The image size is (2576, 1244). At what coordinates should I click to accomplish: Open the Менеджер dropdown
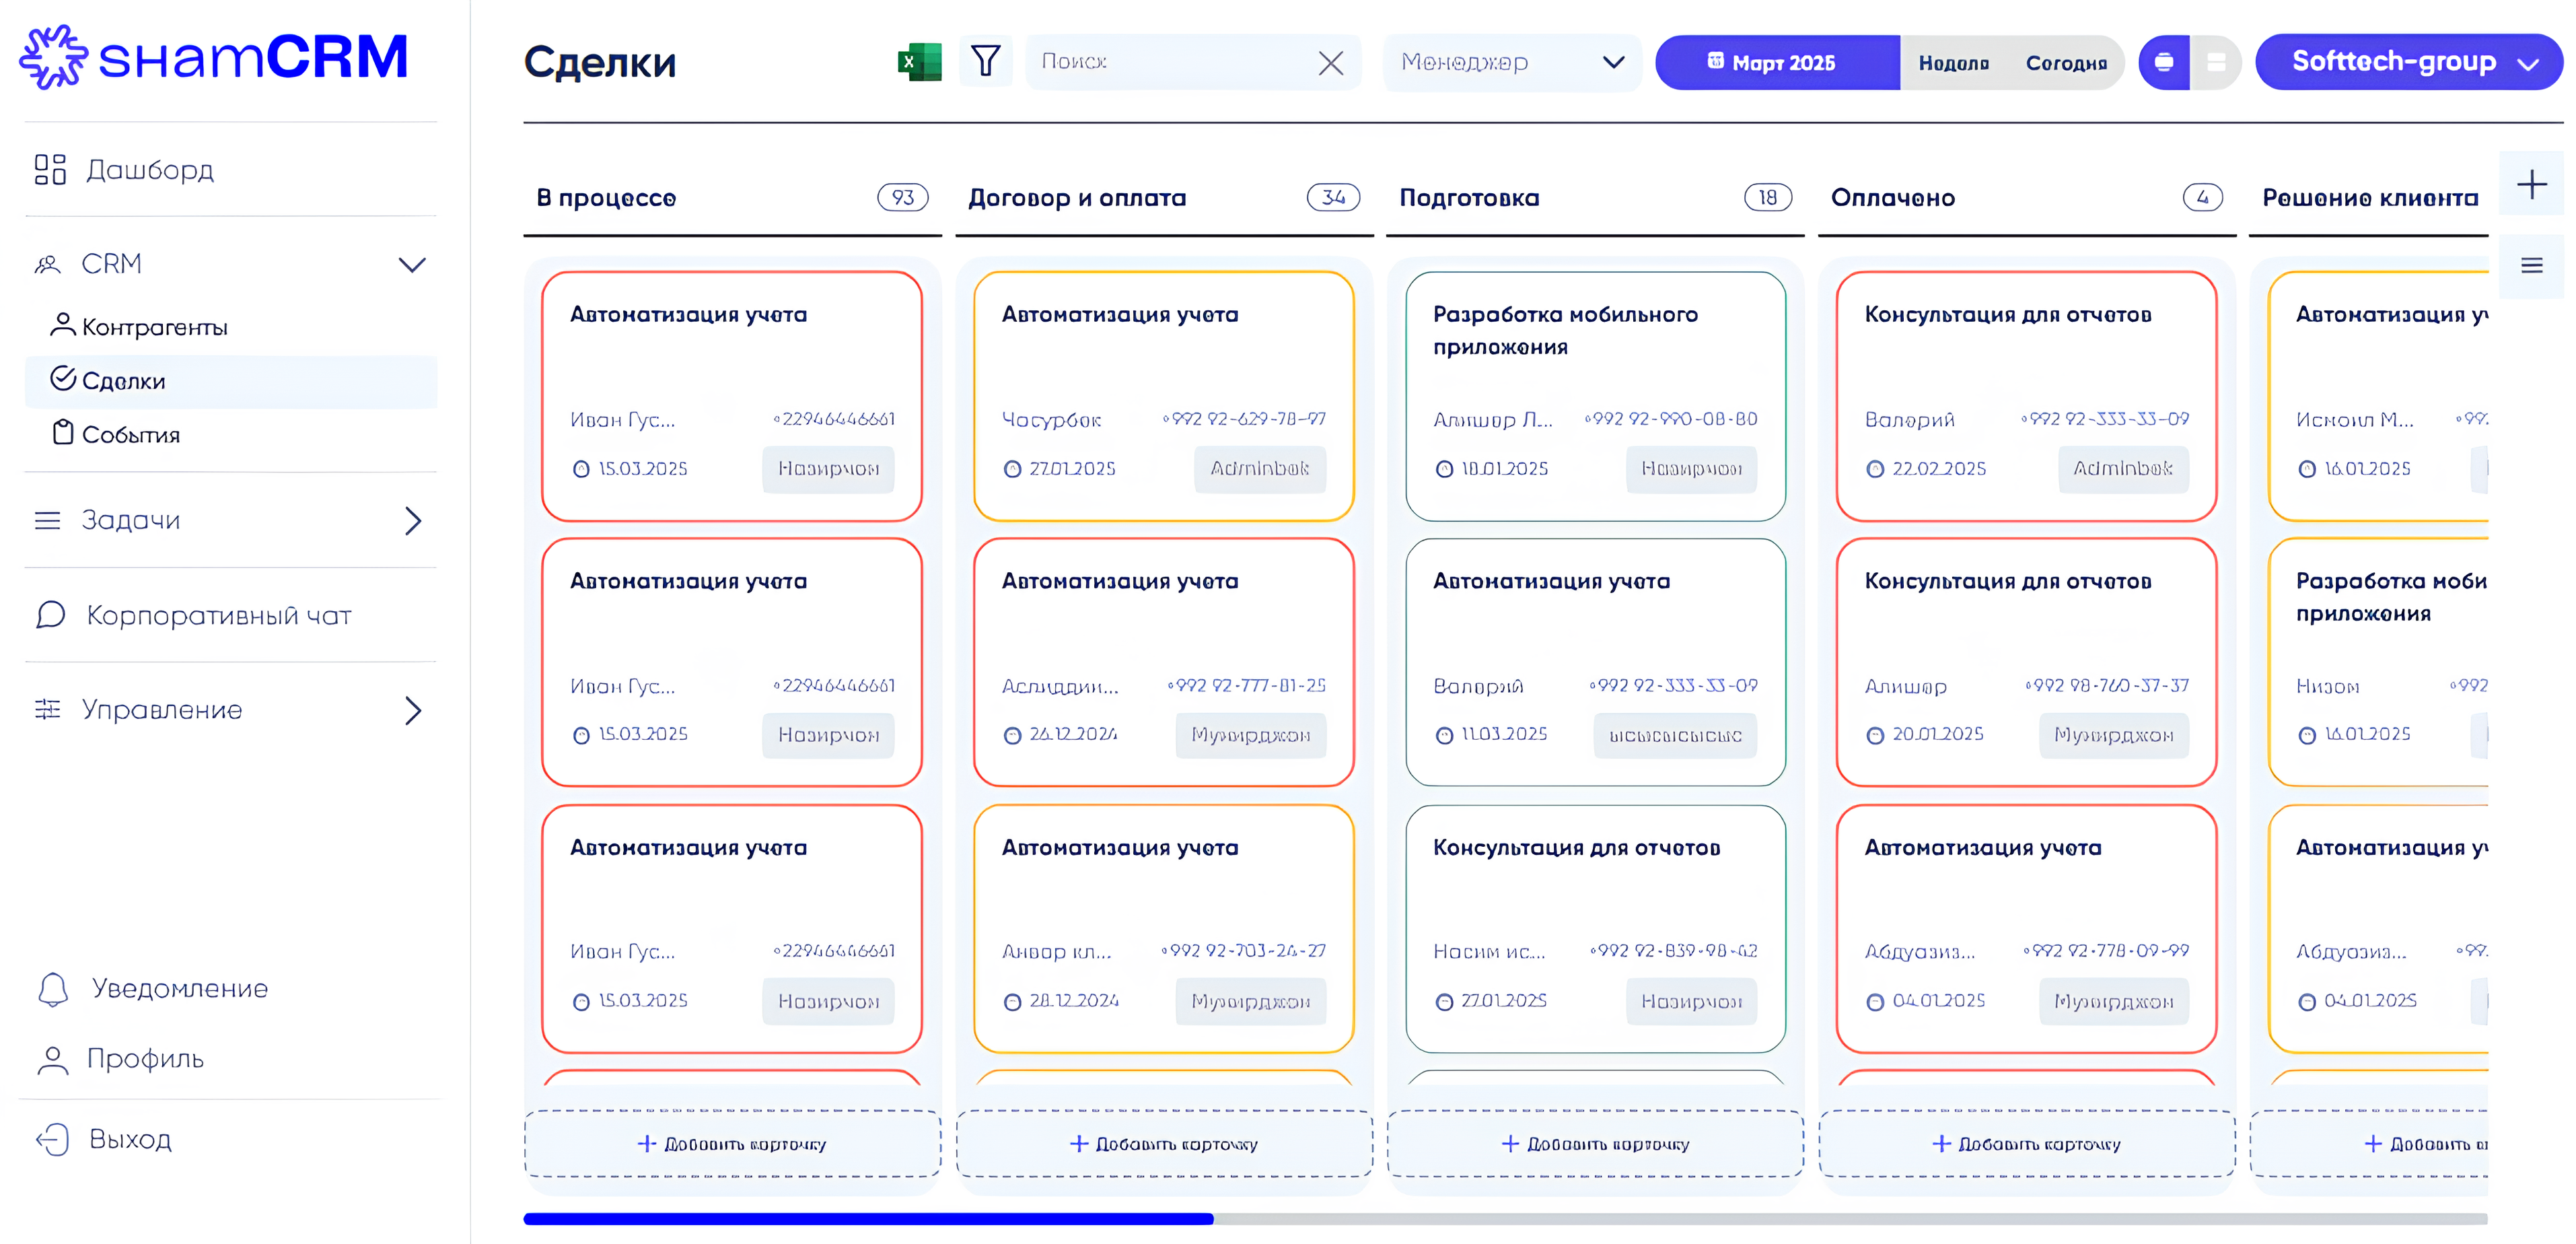(1511, 63)
